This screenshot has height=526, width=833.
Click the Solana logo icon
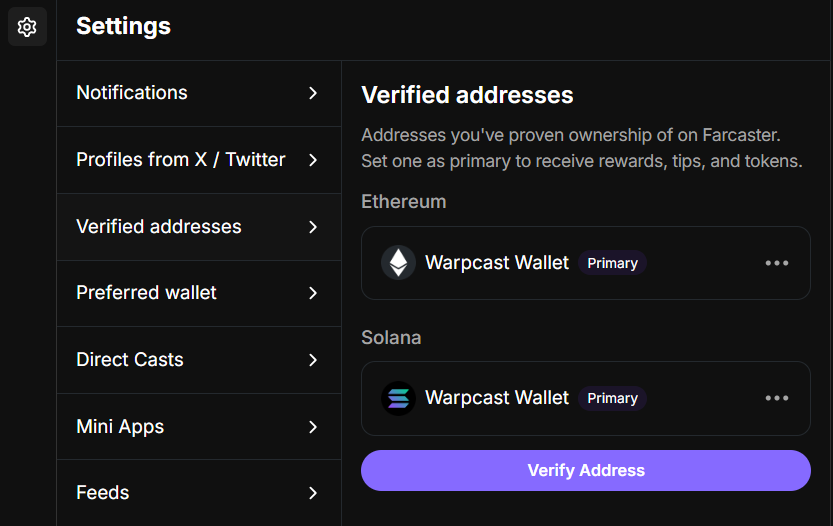pyautogui.click(x=398, y=398)
